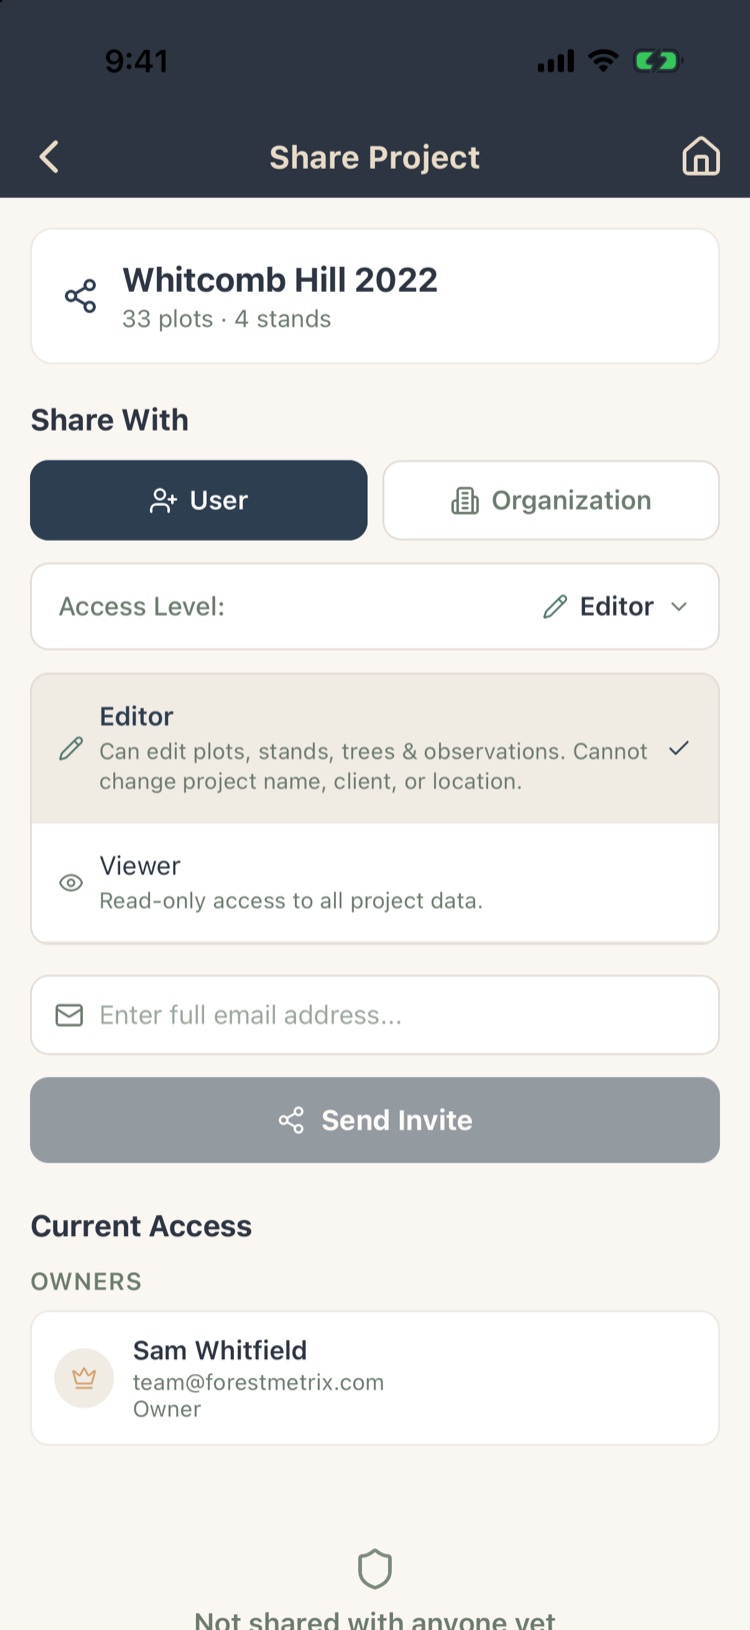Viewport: 750px width, 1630px height.
Task: Collapse the Editor dropdown chevron
Action: [679, 606]
